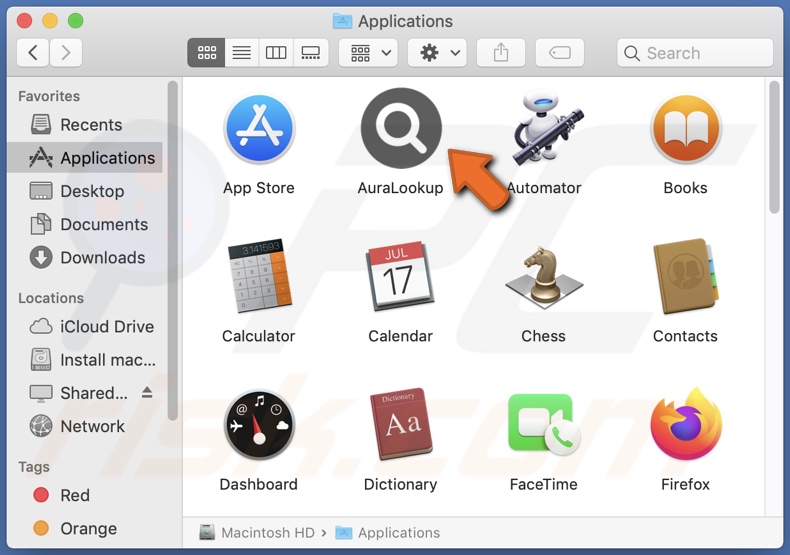Go back with the back arrow

33,52
